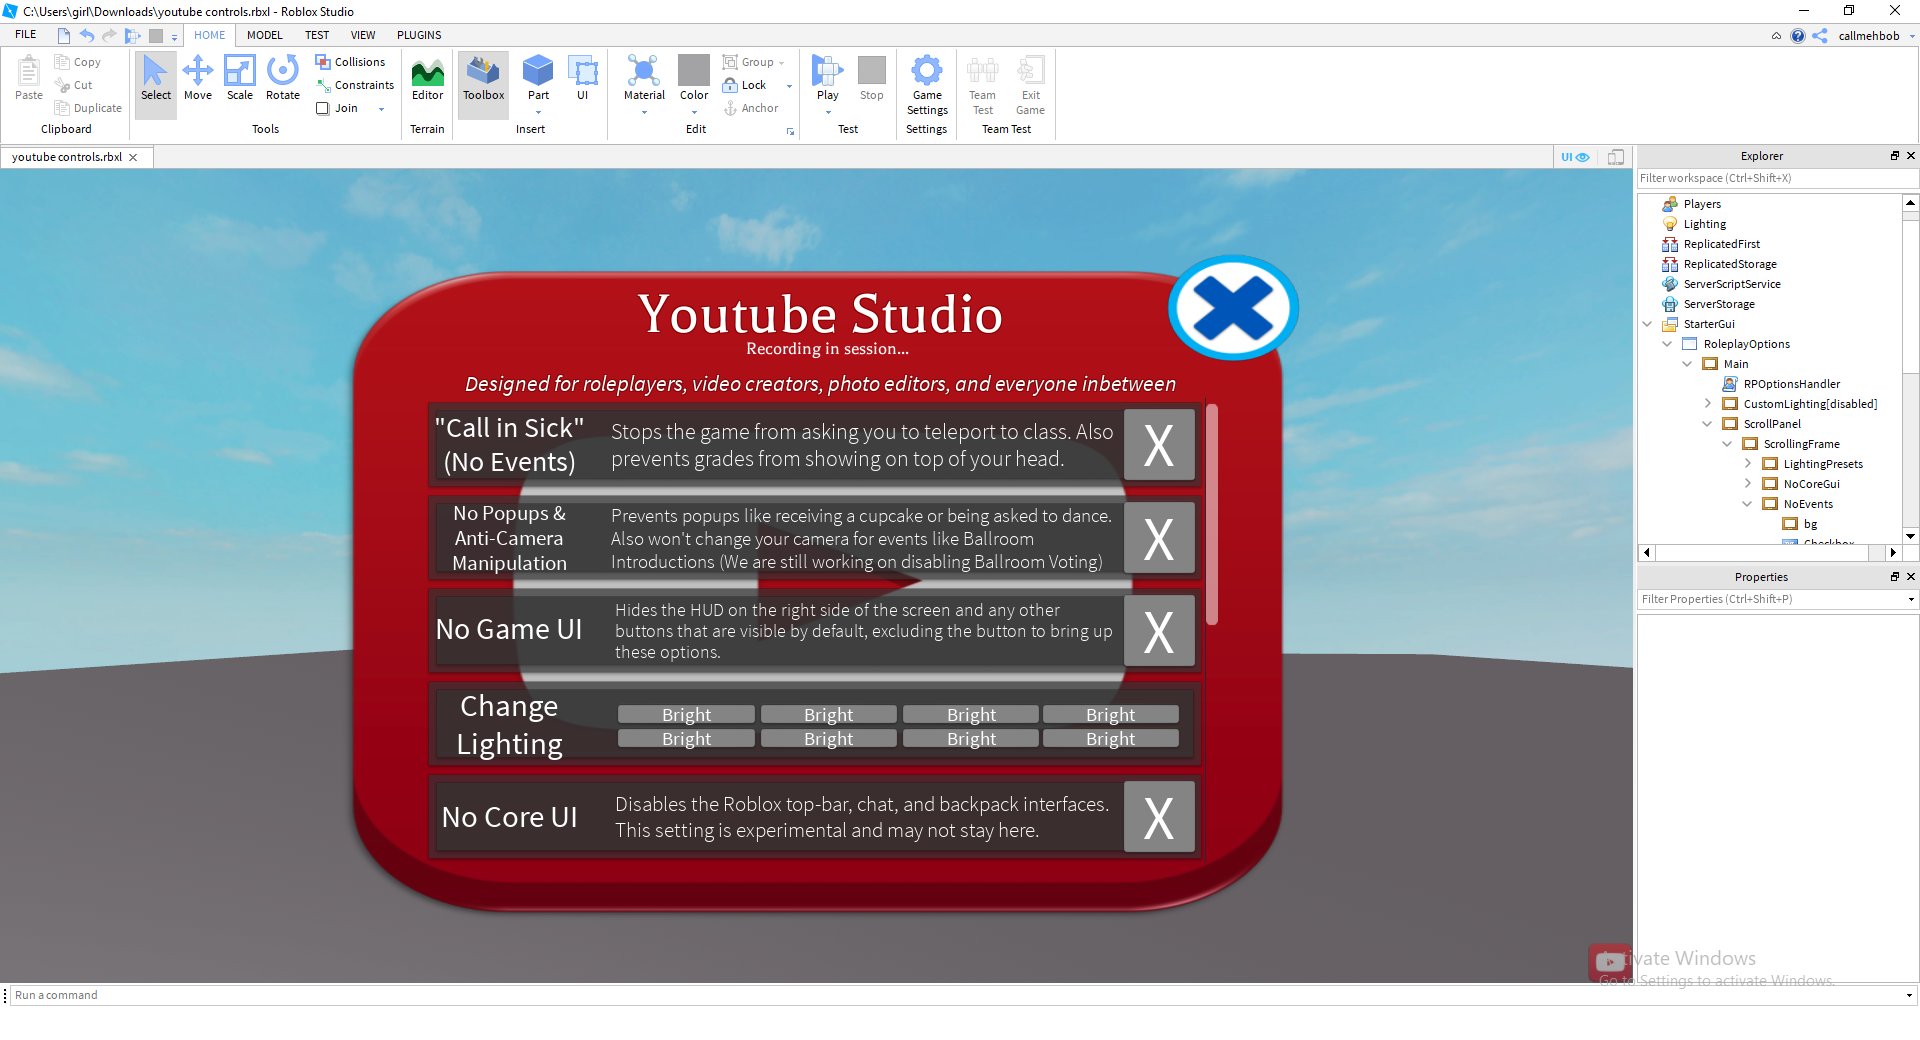The height and width of the screenshot is (1040, 1920).
Task: Toggle the No Popups X checkbox
Action: (1159, 538)
